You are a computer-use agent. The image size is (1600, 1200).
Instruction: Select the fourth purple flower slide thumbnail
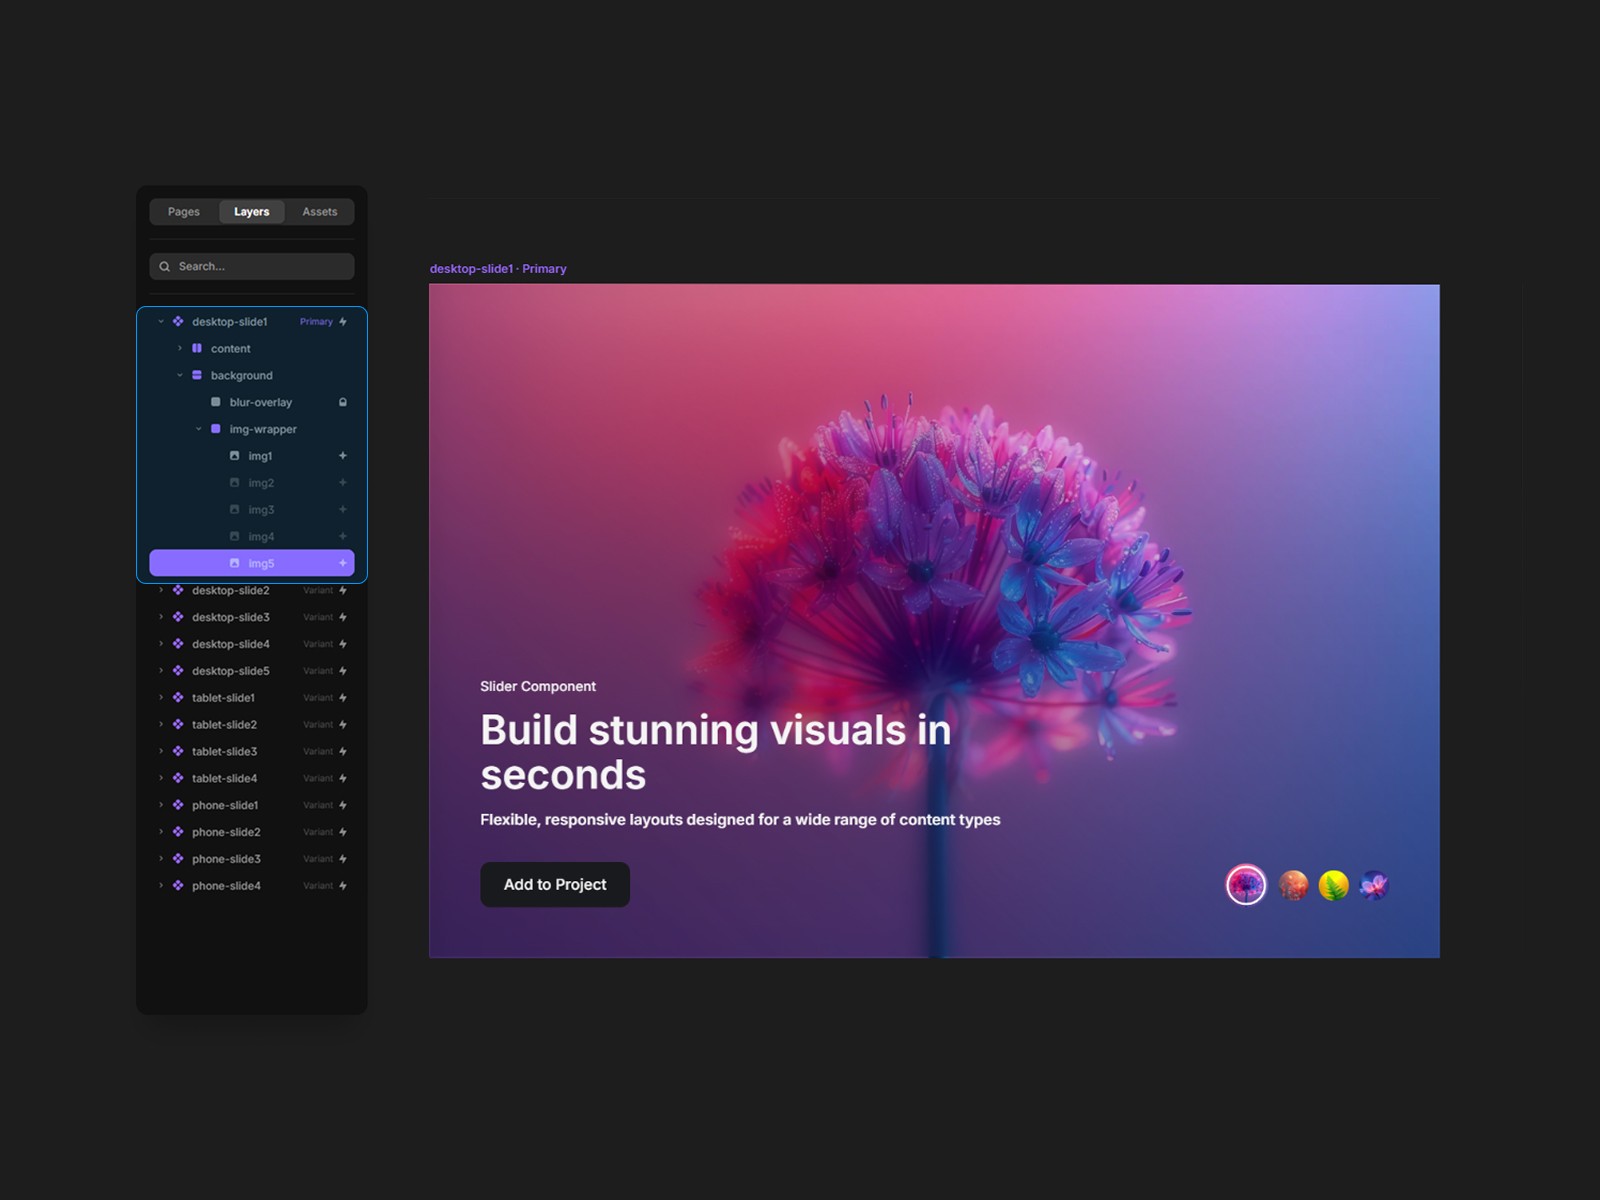tap(1374, 885)
